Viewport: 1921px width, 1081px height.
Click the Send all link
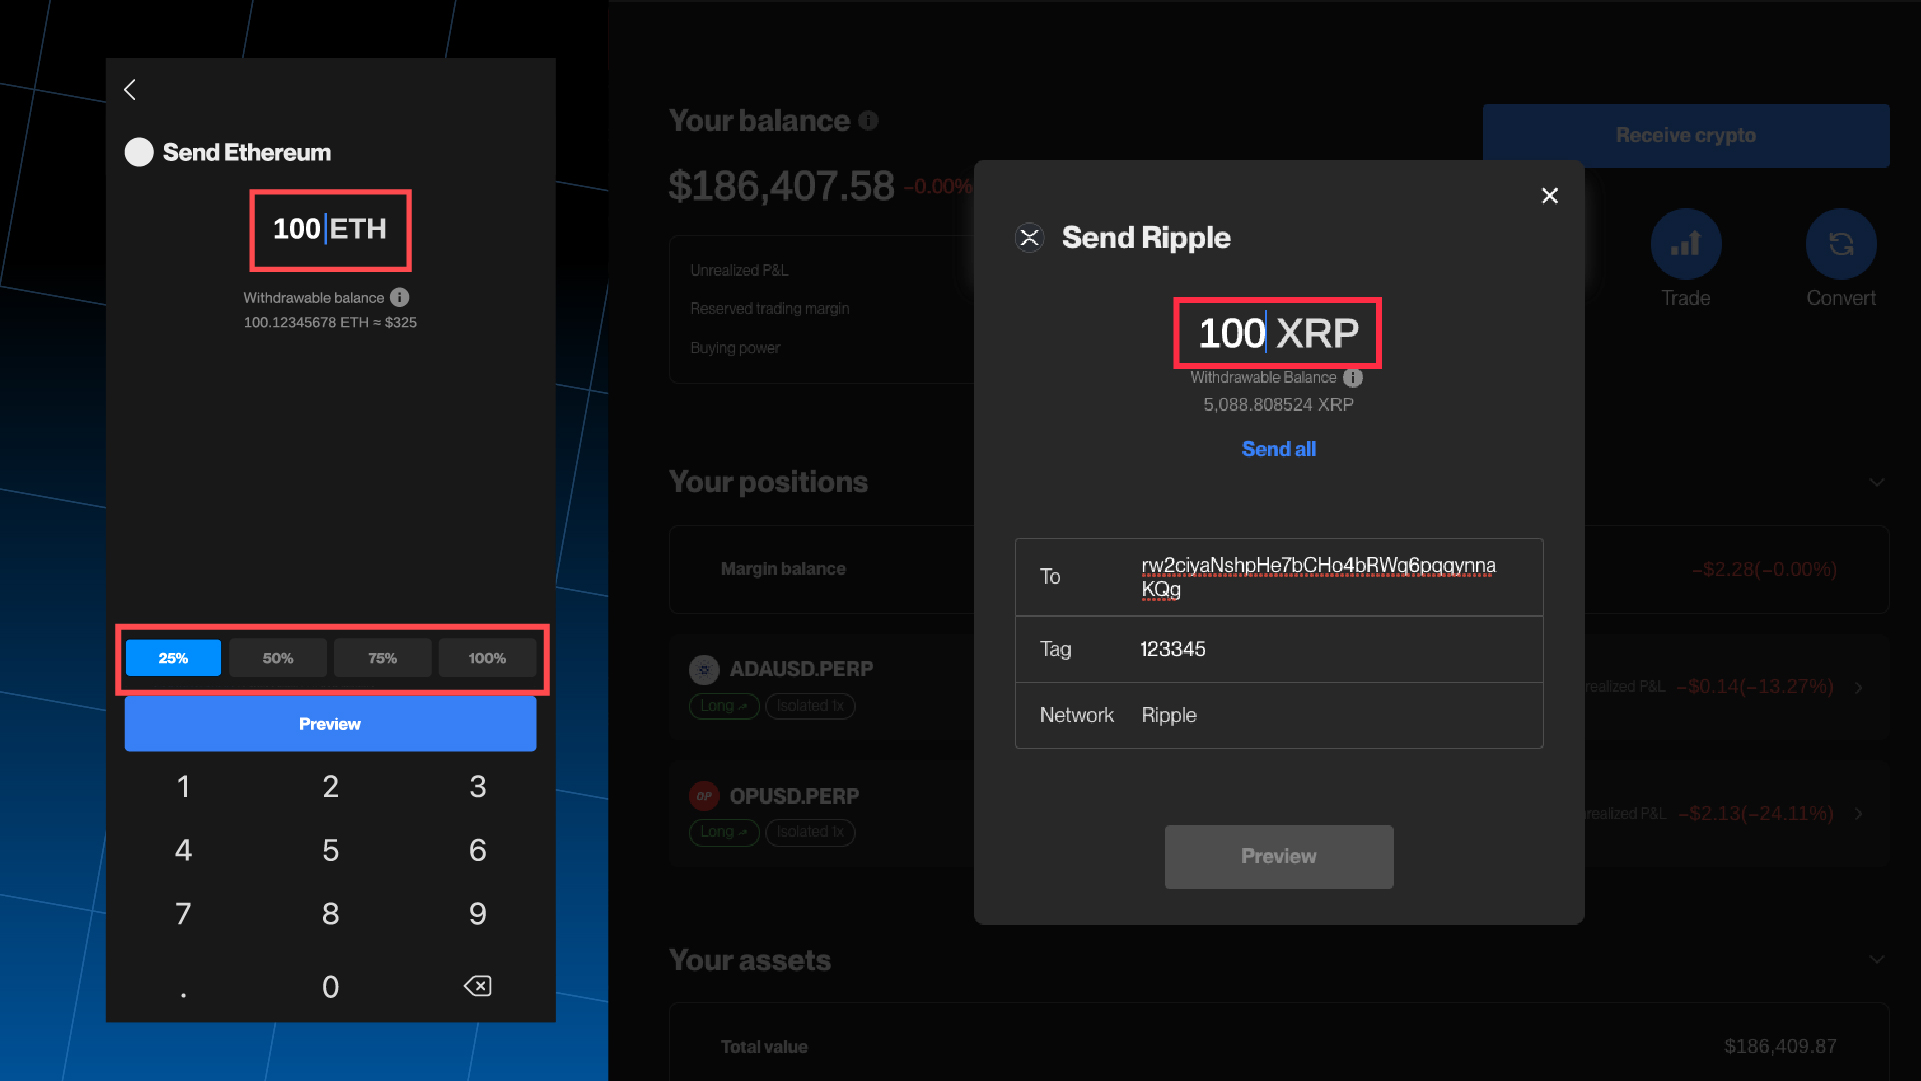point(1278,449)
